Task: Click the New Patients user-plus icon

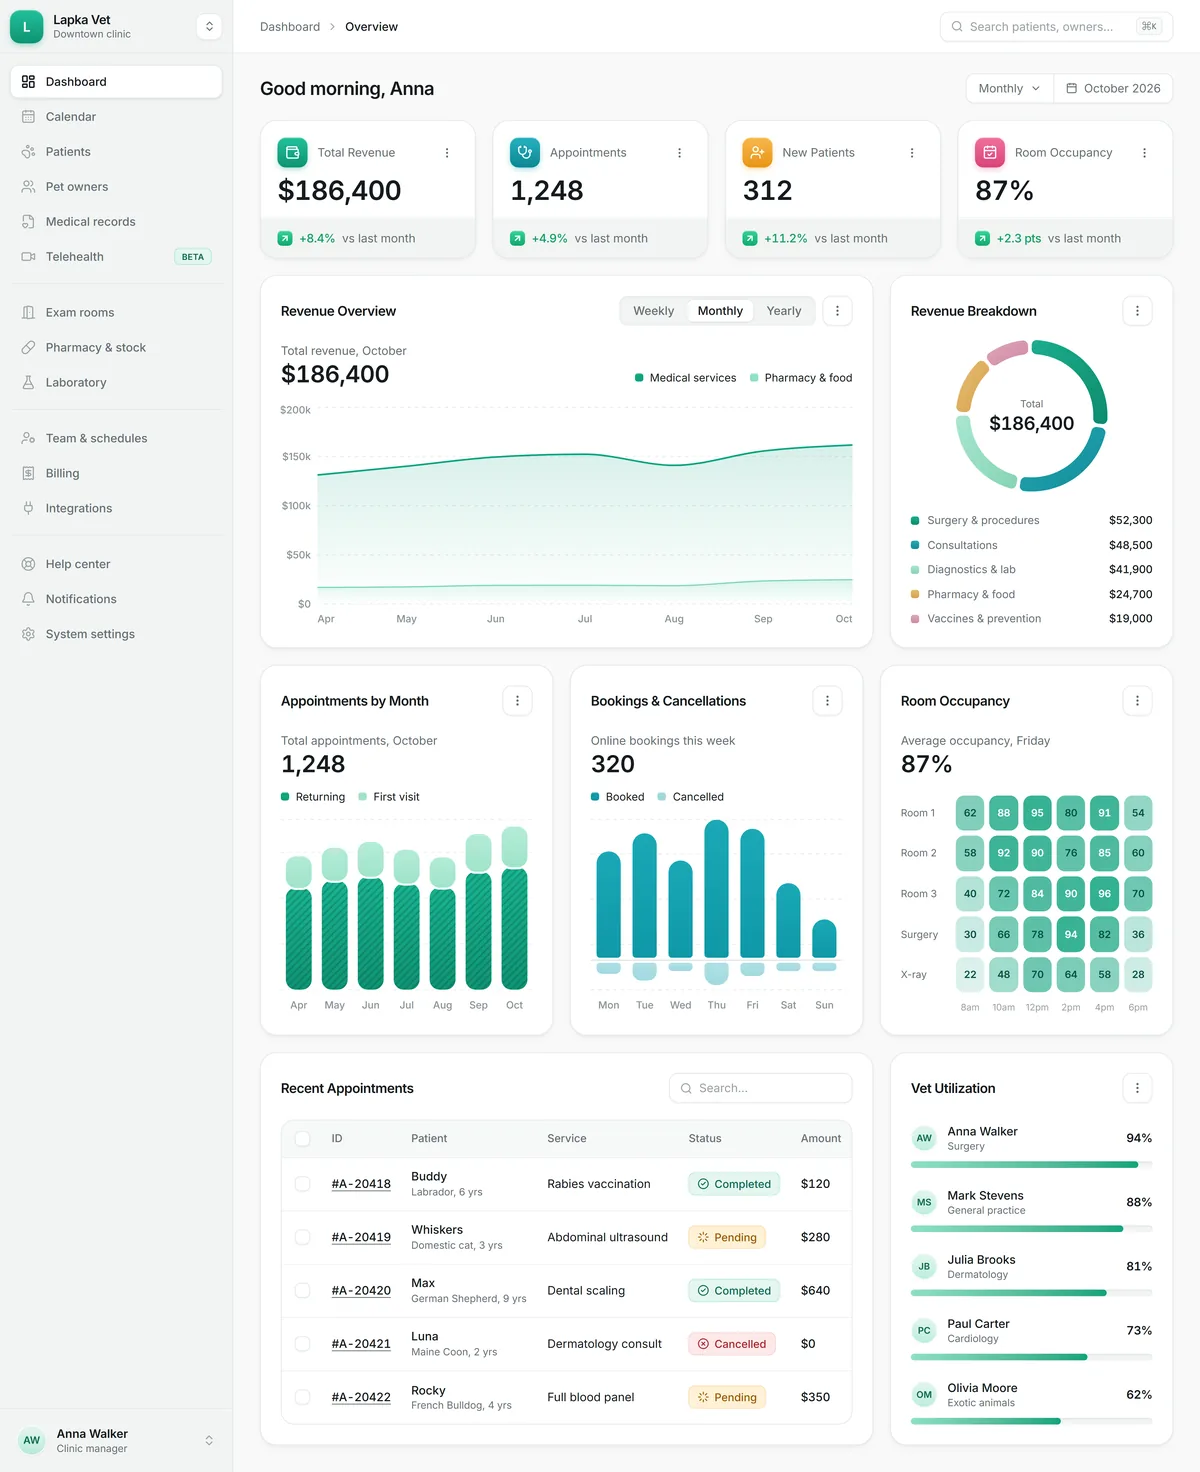Action: tap(757, 152)
